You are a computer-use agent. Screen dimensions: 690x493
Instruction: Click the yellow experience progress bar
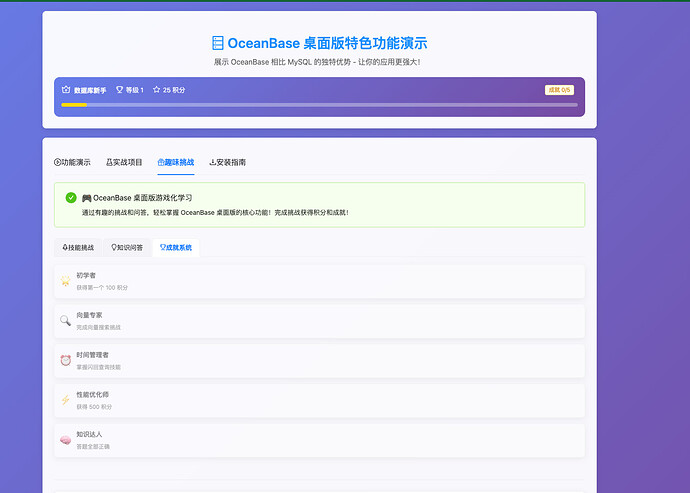click(x=74, y=105)
